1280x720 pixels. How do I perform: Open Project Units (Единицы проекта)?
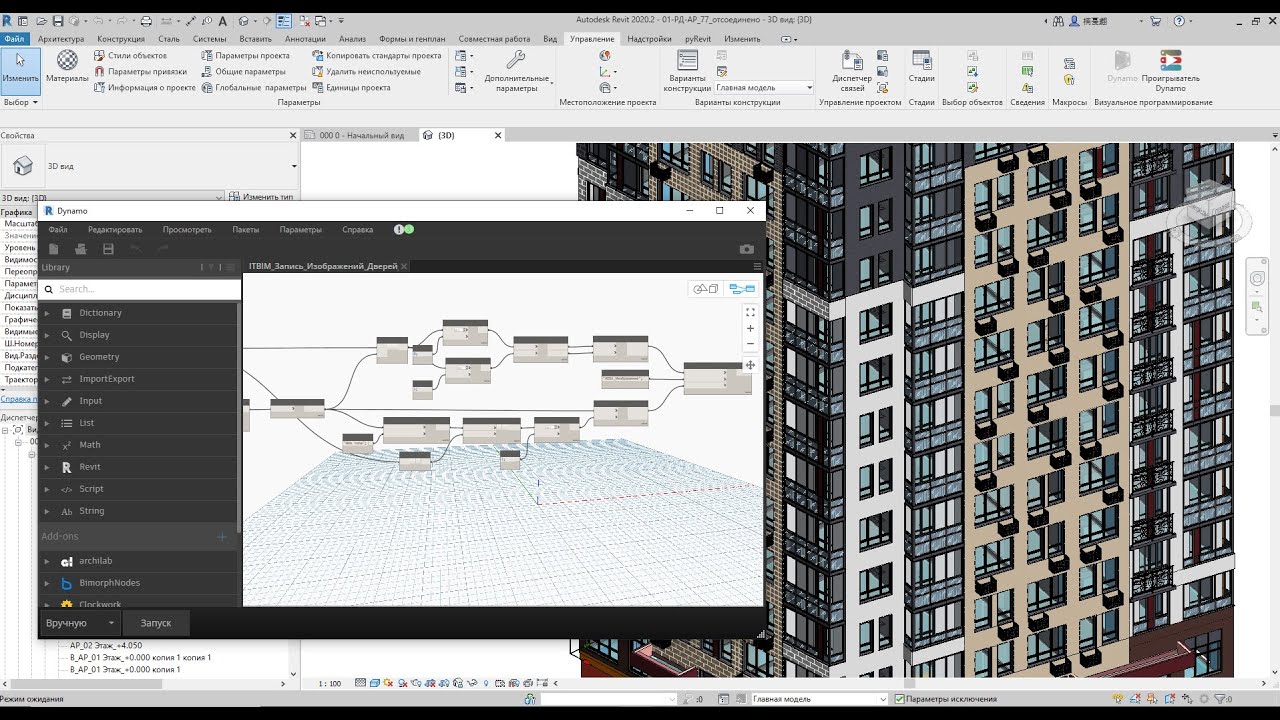[351, 88]
